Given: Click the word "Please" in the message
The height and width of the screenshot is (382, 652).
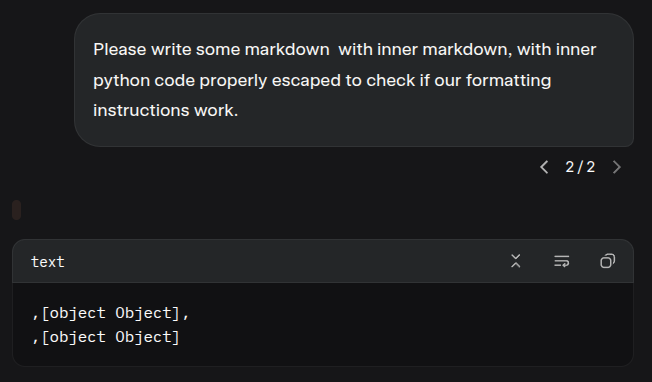Looking at the screenshot, I should (x=120, y=49).
